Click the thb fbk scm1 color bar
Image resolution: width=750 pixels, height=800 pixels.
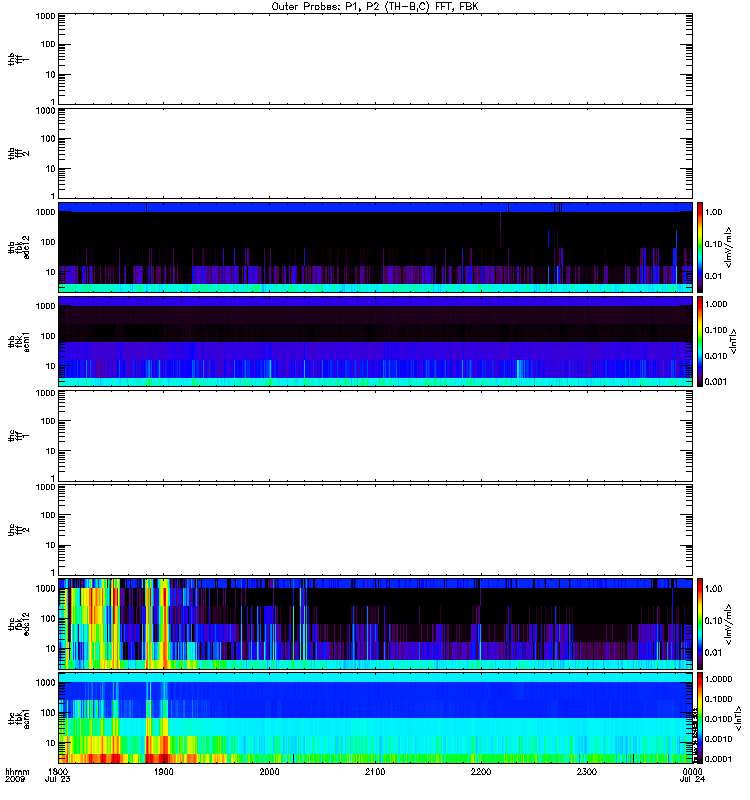tap(700, 341)
